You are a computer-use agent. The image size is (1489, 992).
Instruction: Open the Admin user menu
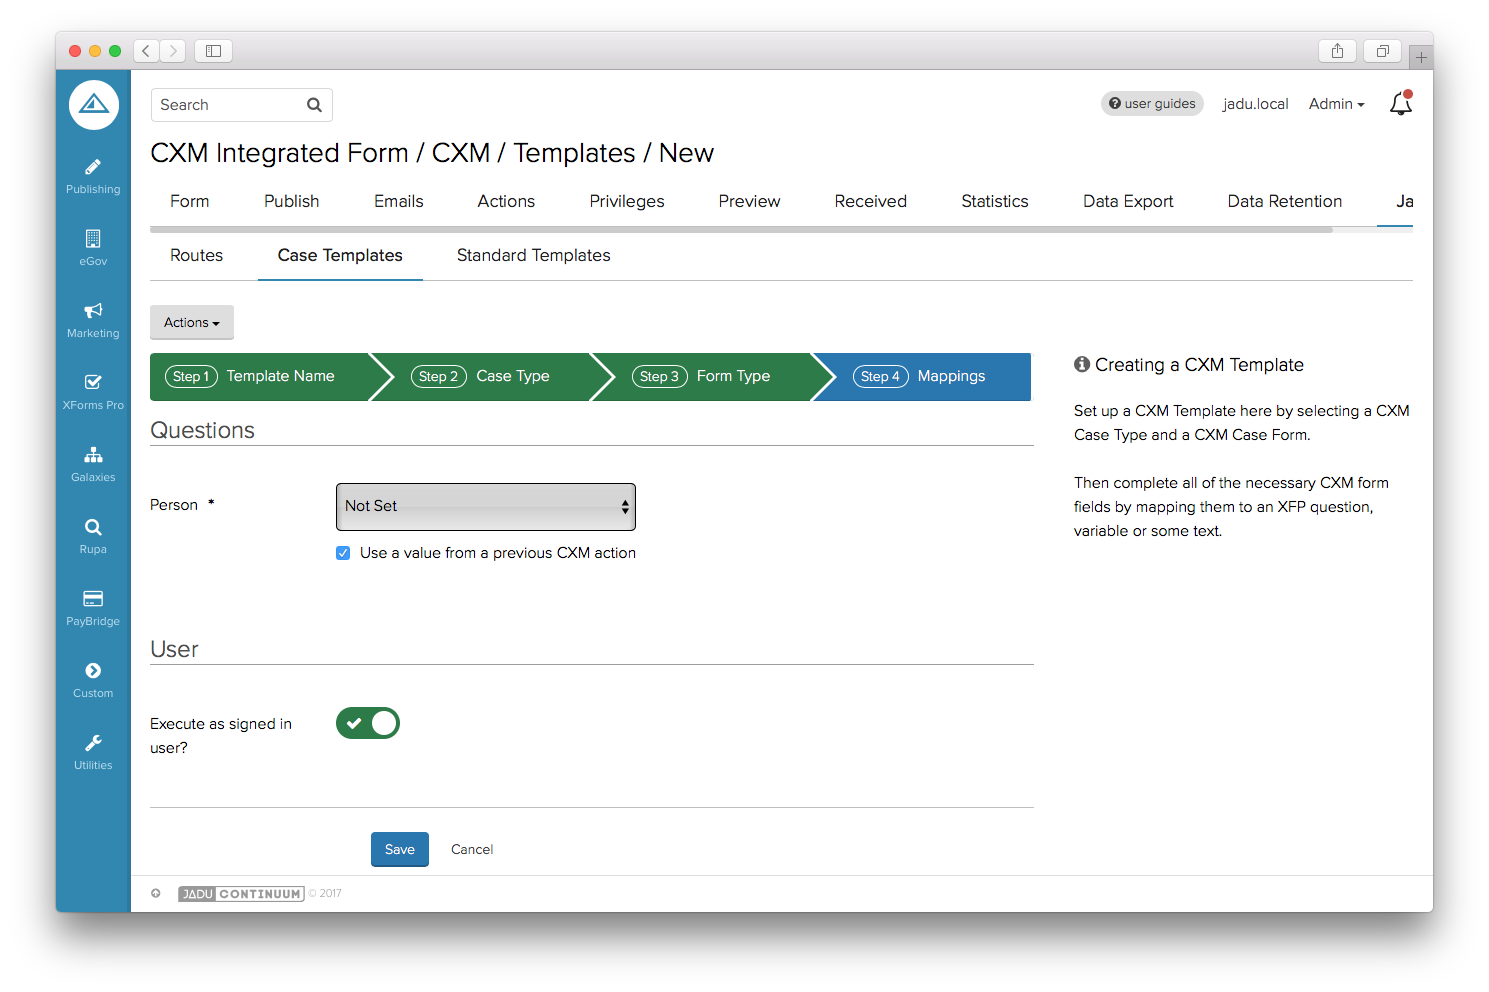point(1336,104)
